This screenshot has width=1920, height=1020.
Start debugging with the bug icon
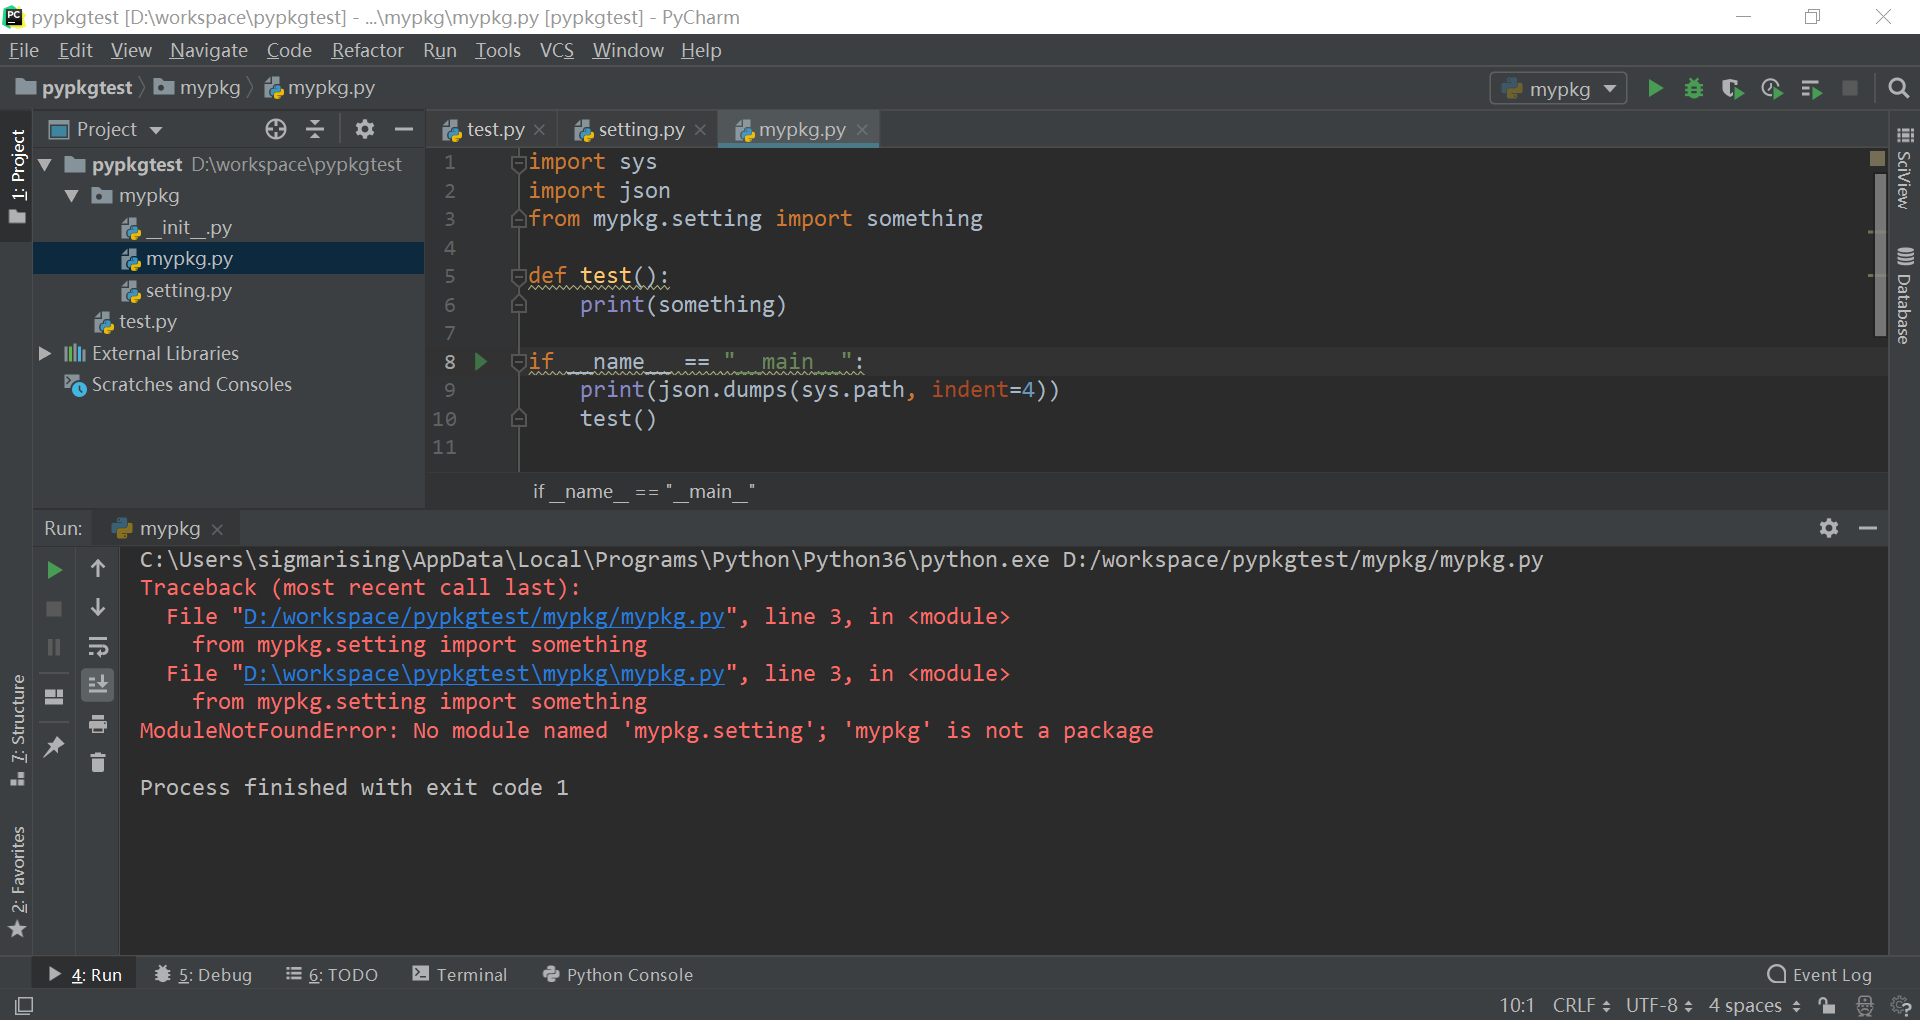click(x=1694, y=89)
